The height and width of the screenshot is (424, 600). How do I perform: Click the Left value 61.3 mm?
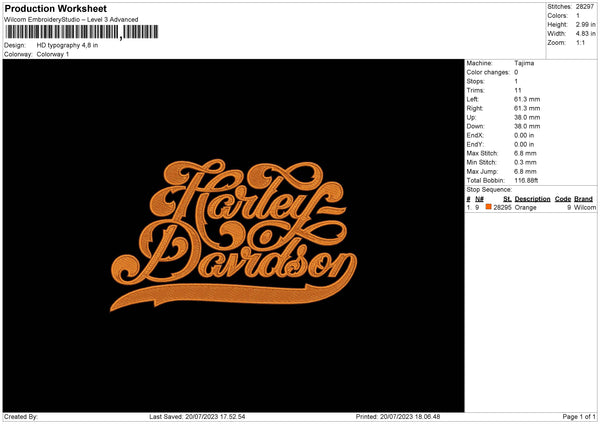[x=527, y=99]
